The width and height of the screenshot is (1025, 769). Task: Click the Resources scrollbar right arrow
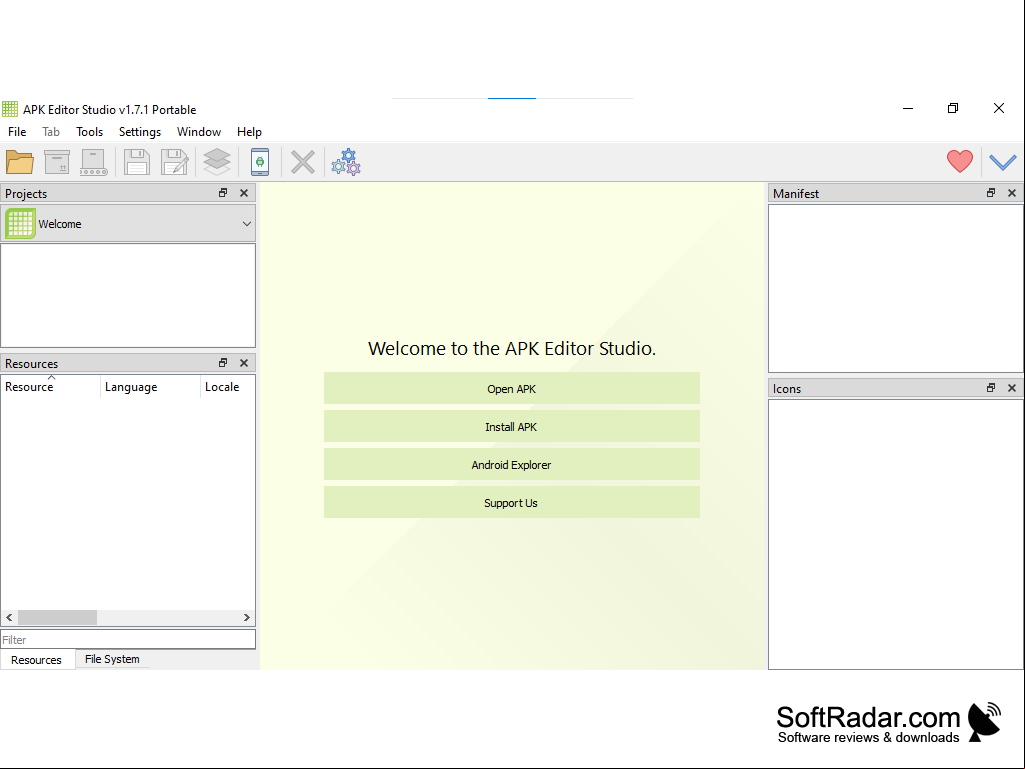tap(246, 617)
